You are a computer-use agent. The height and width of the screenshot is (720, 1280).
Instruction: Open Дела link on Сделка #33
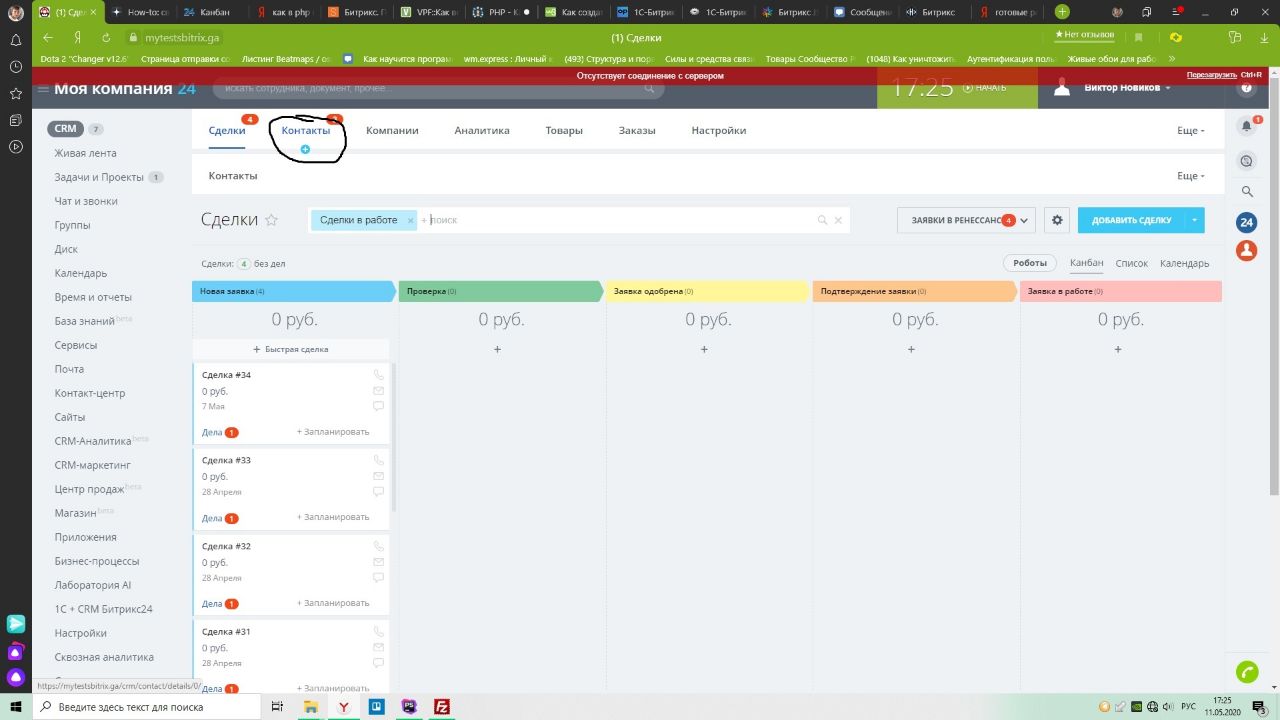(212, 518)
